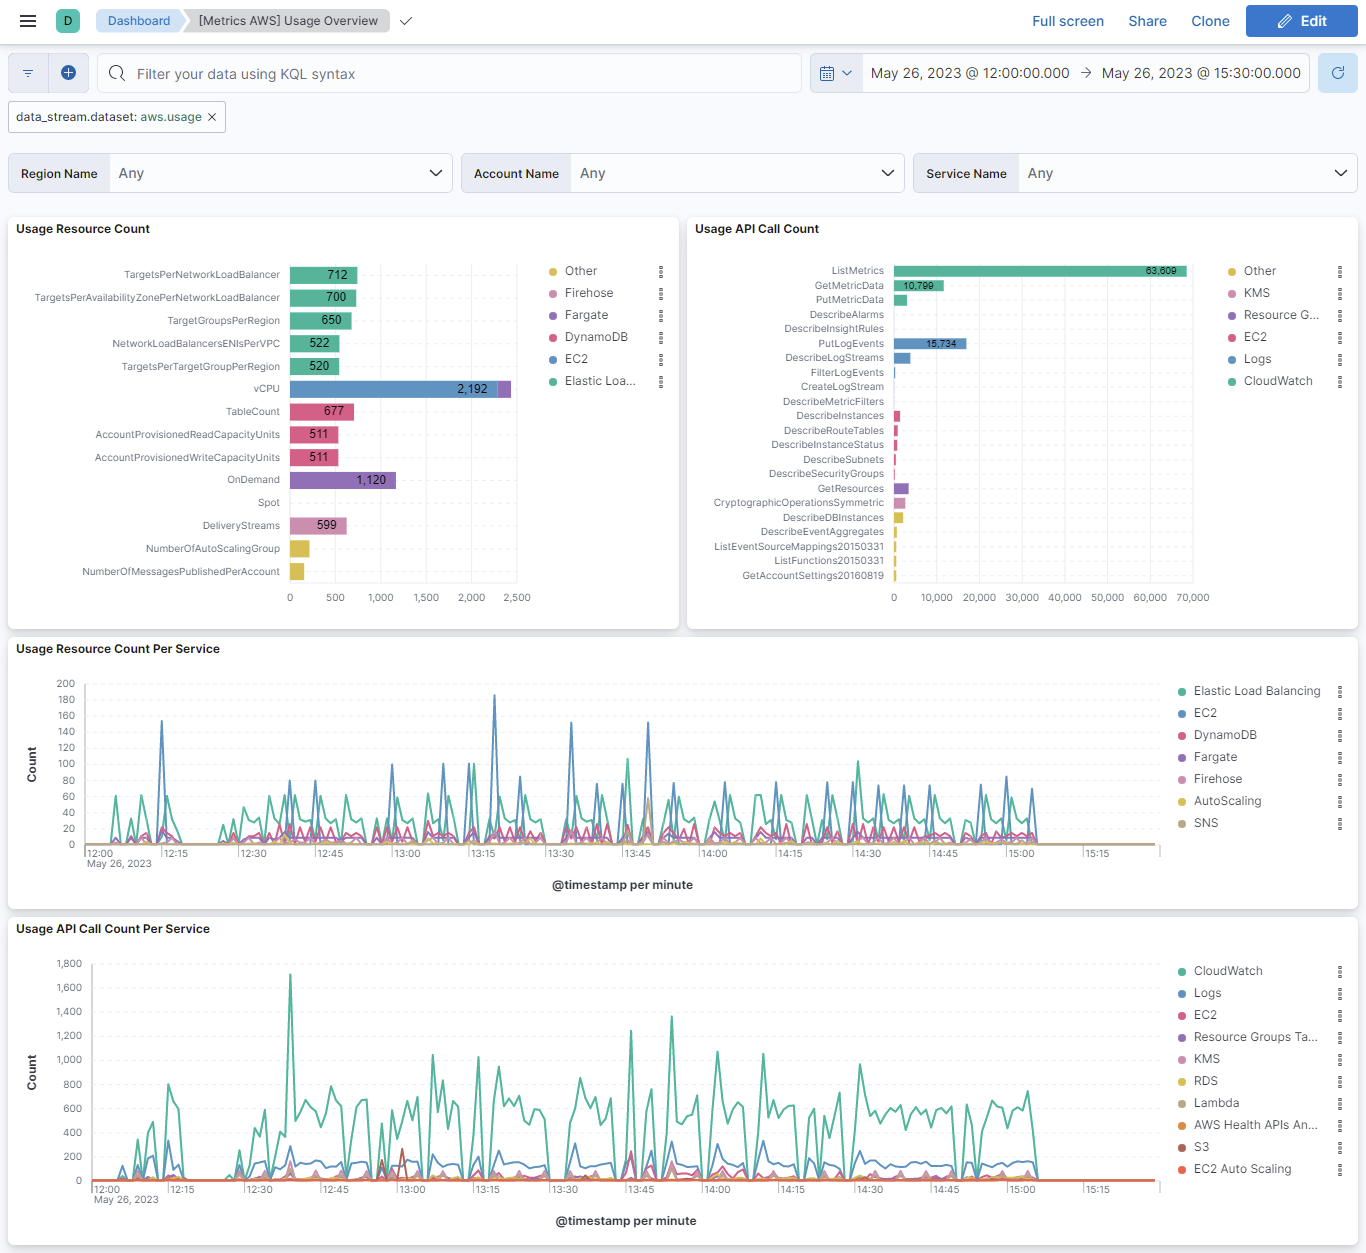This screenshot has width=1366, height=1253.
Task: Toggle the Firehose series in Usage Resource Count legend
Action: pos(590,292)
